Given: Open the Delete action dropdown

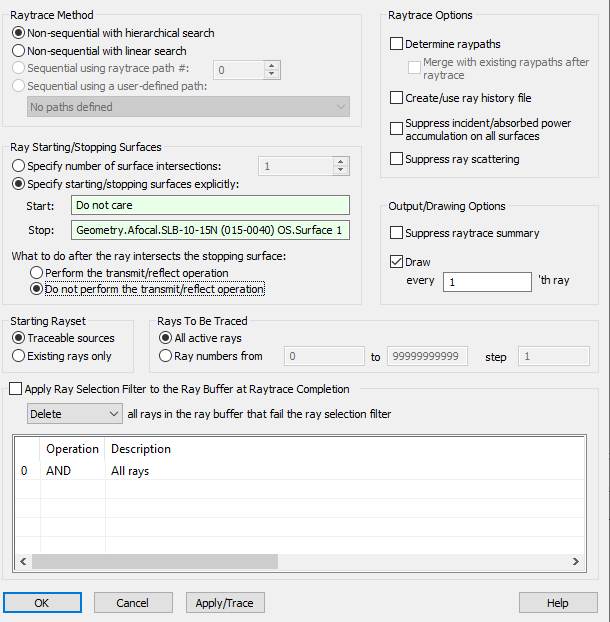Looking at the screenshot, I should [x=74, y=414].
